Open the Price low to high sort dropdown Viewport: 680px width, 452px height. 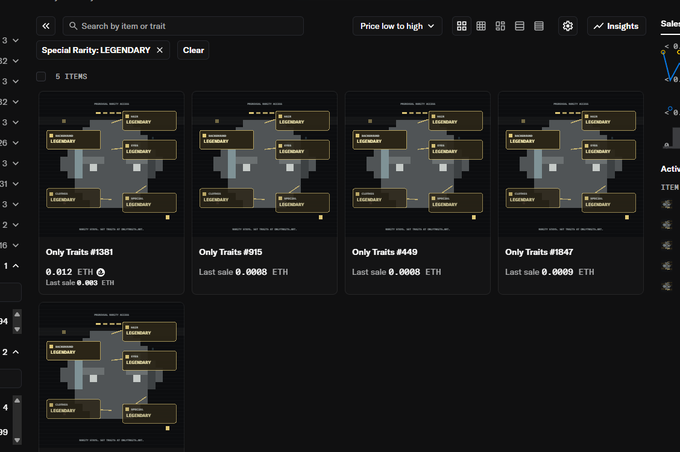tap(397, 26)
